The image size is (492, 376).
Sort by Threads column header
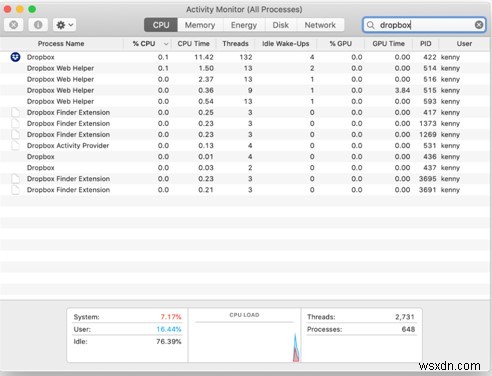click(x=235, y=44)
